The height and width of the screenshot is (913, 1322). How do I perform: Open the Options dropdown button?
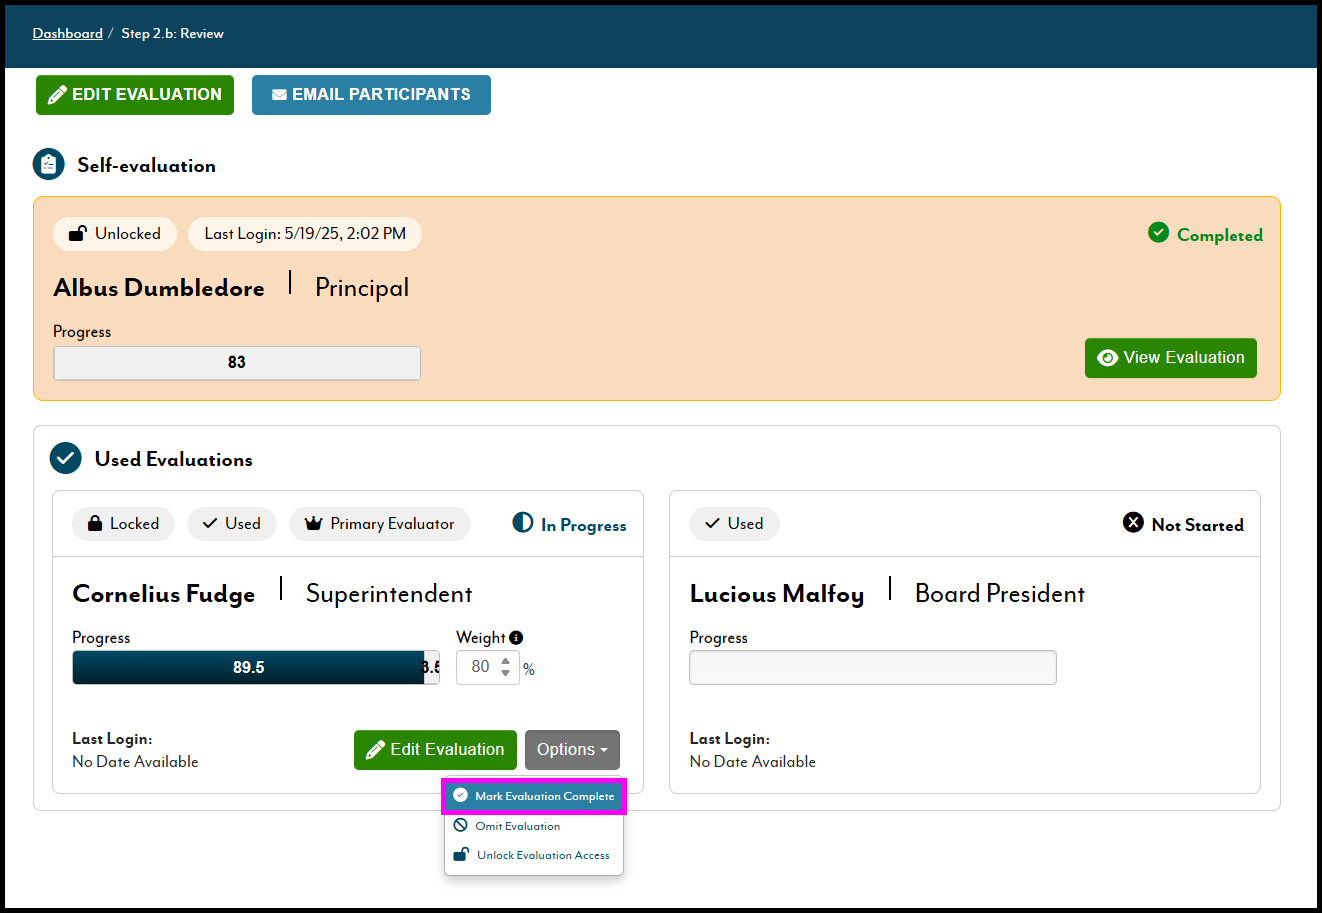572,750
